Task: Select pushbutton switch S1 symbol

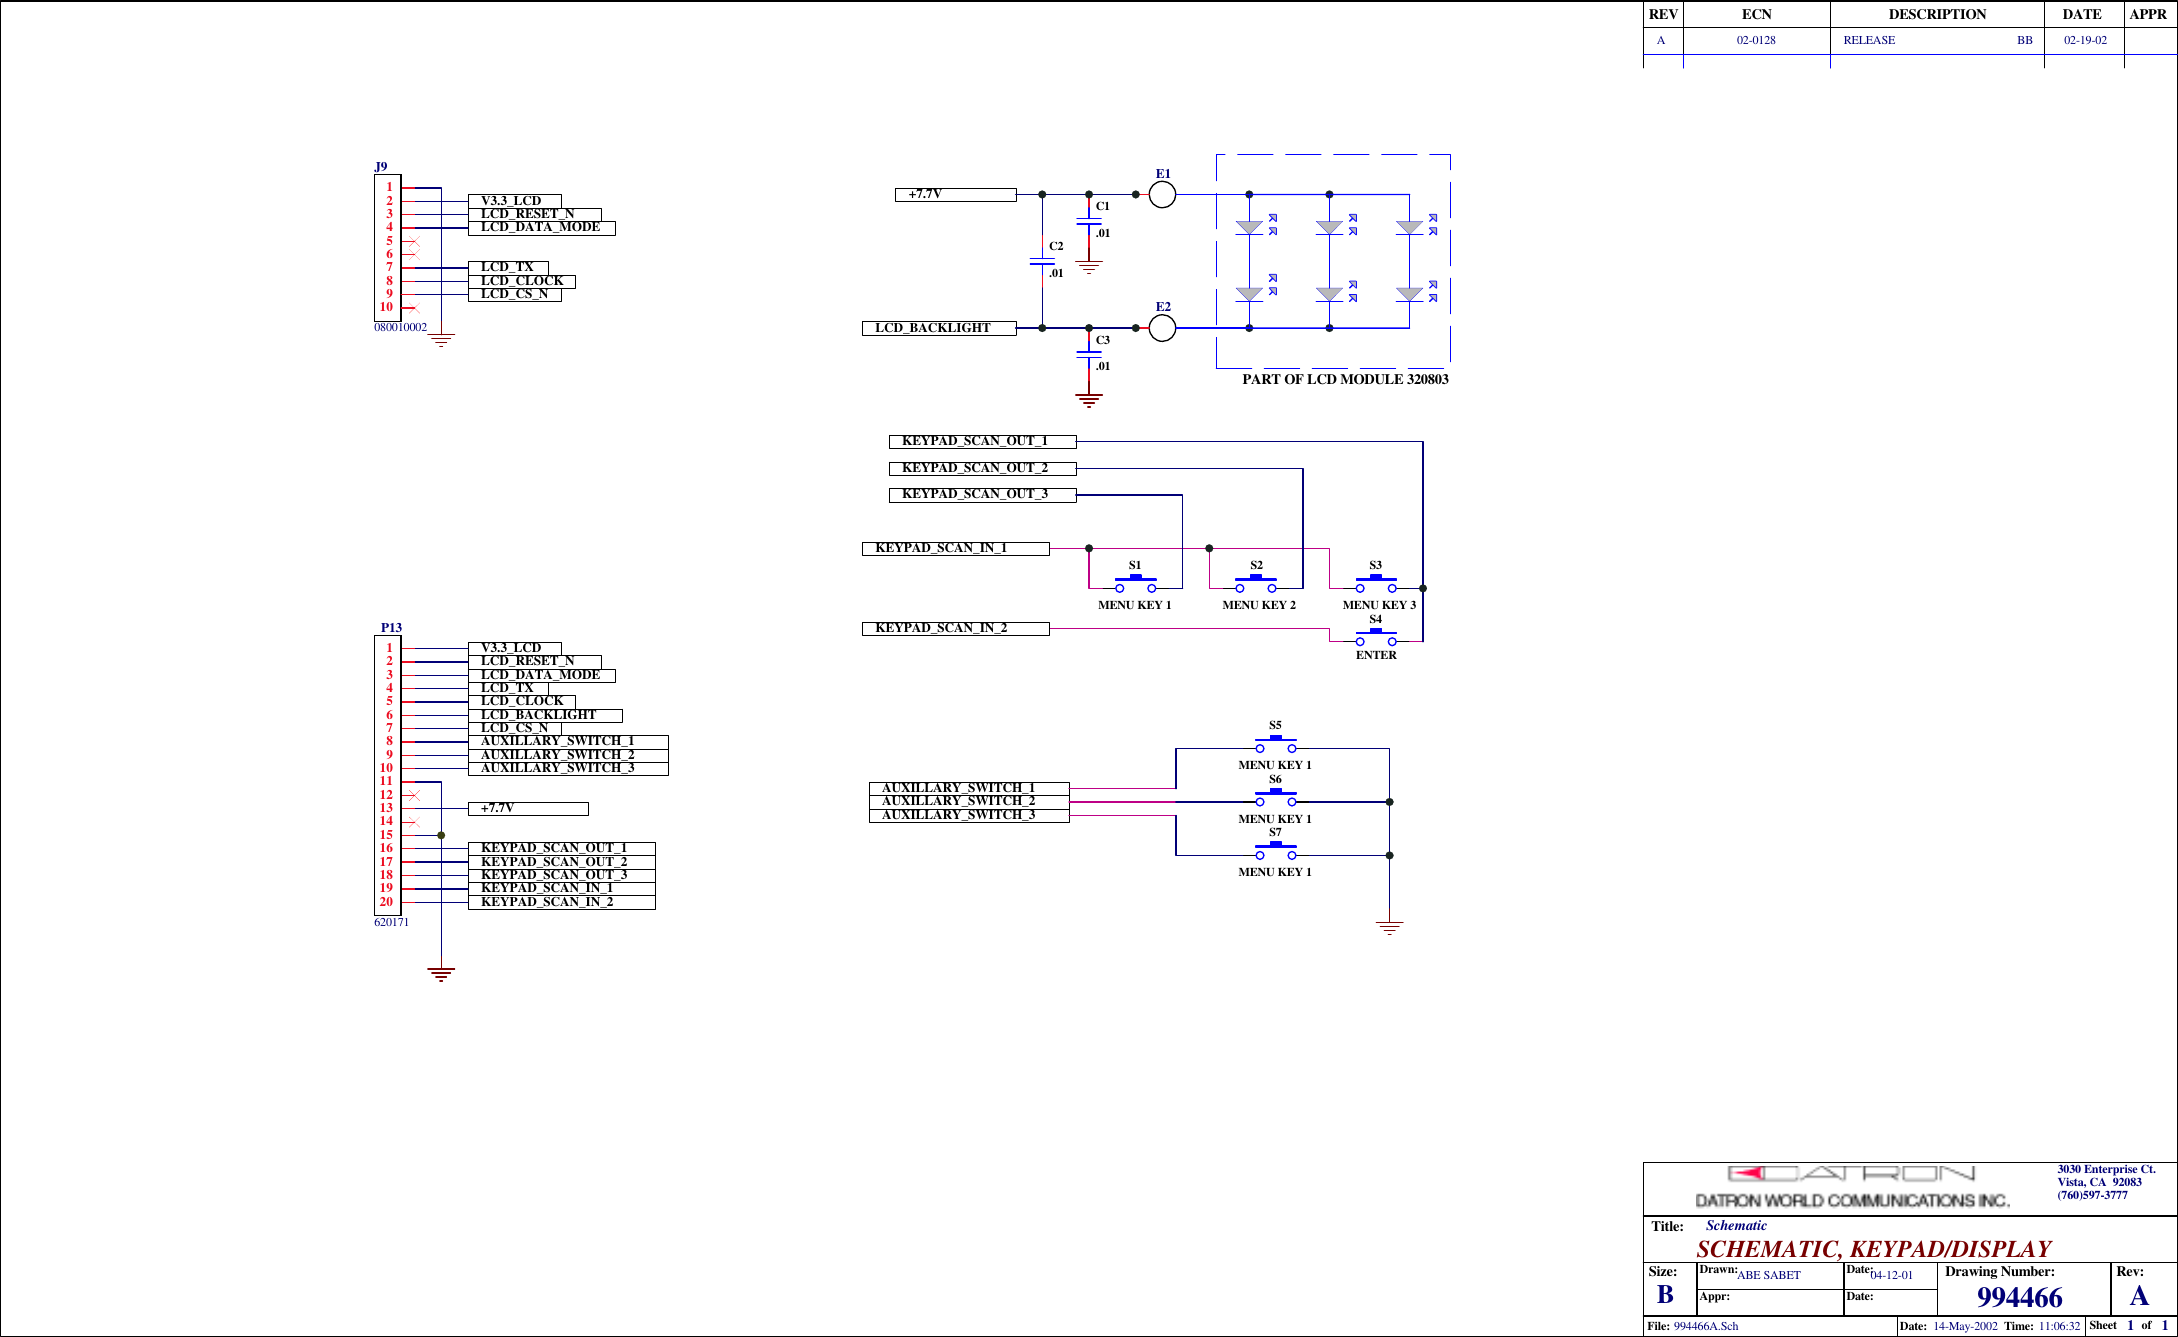Action: point(1136,584)
